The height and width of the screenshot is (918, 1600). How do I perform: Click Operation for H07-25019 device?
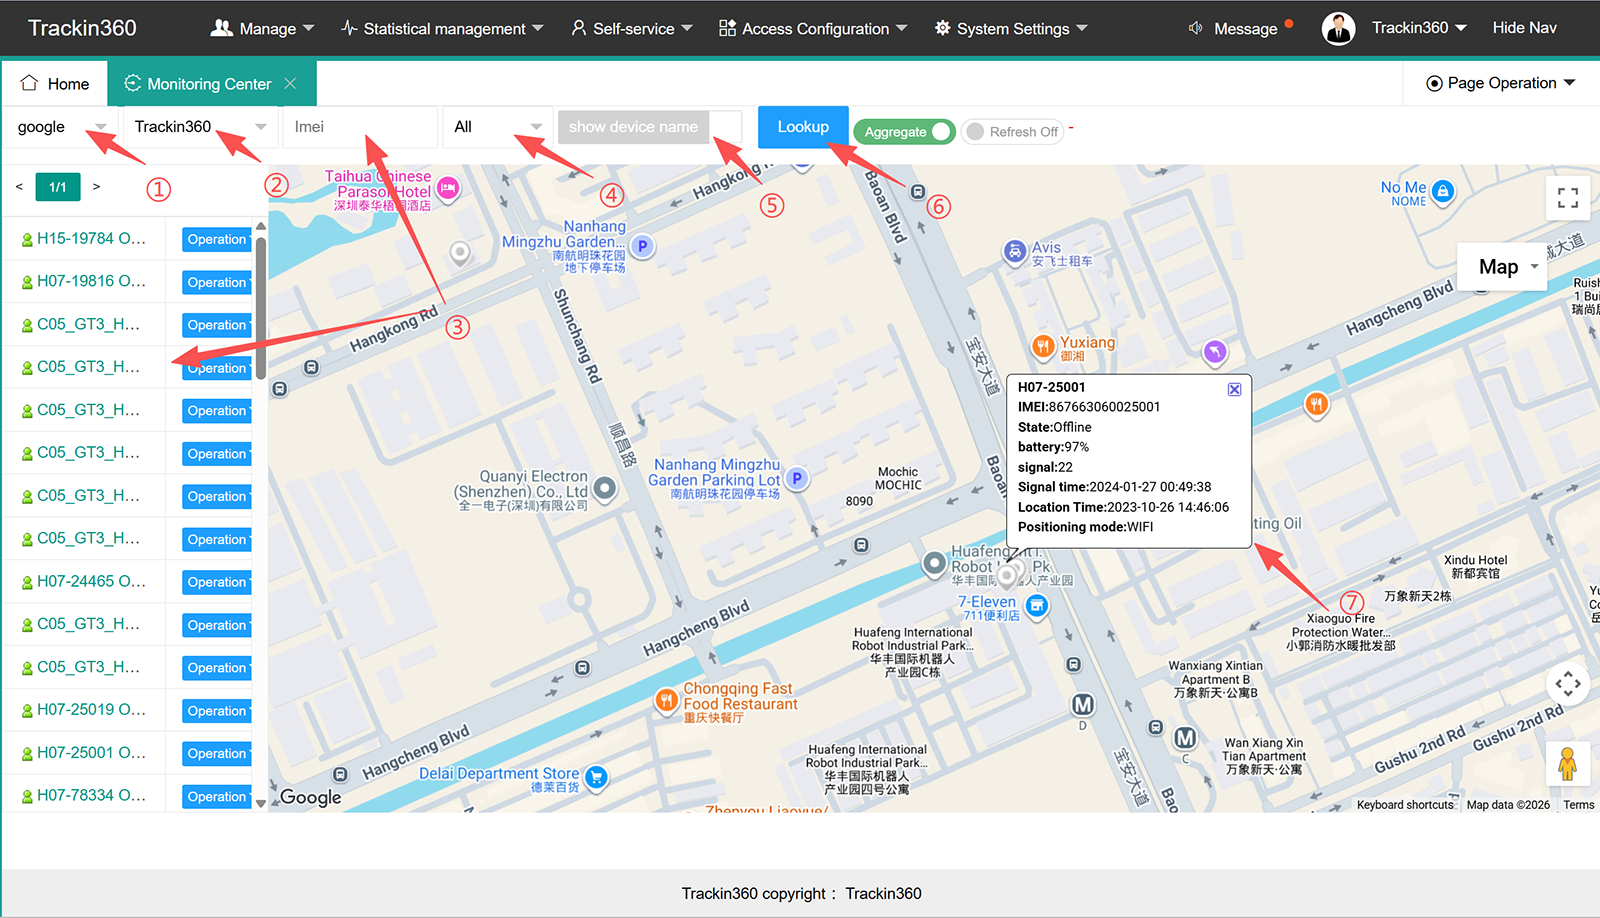click(217, 711)
